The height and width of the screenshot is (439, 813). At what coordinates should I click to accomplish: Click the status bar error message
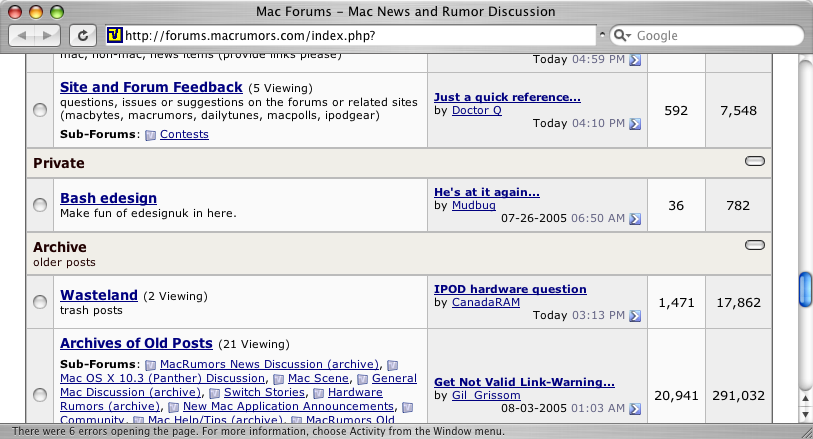pyautogui.click(x=258, y=431)
